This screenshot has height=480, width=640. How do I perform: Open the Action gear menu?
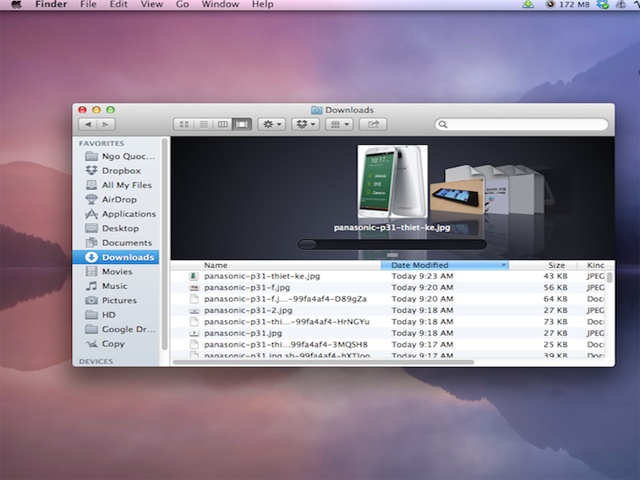271,124
